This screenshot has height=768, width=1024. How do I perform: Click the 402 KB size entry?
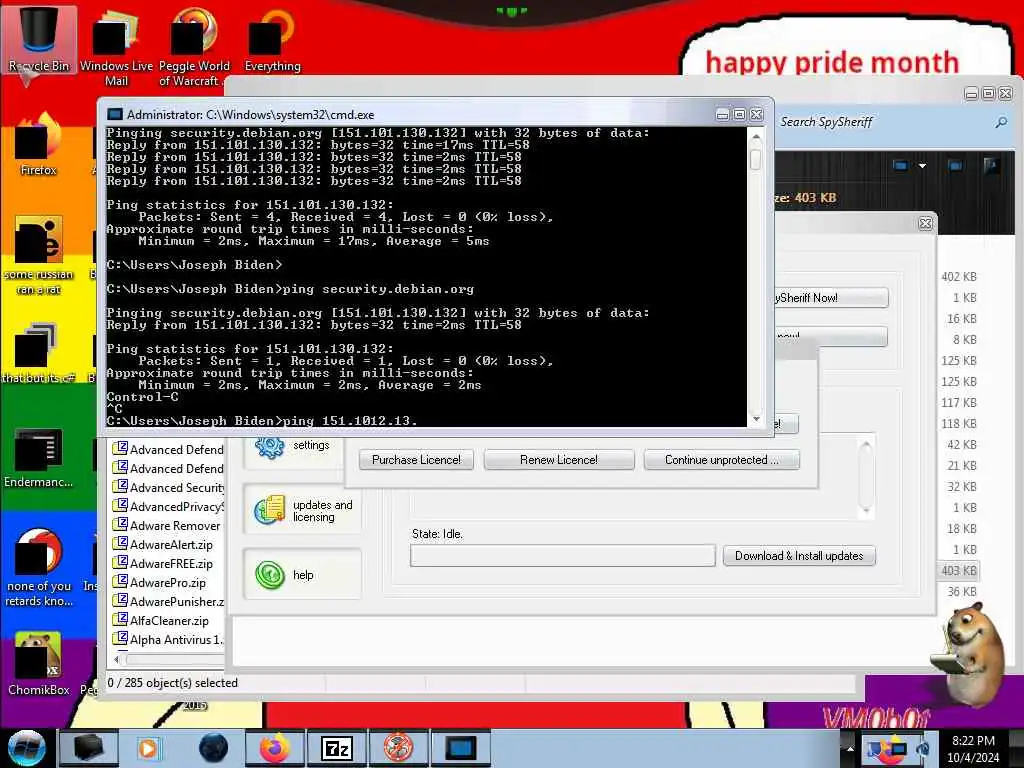pos(959,277)
